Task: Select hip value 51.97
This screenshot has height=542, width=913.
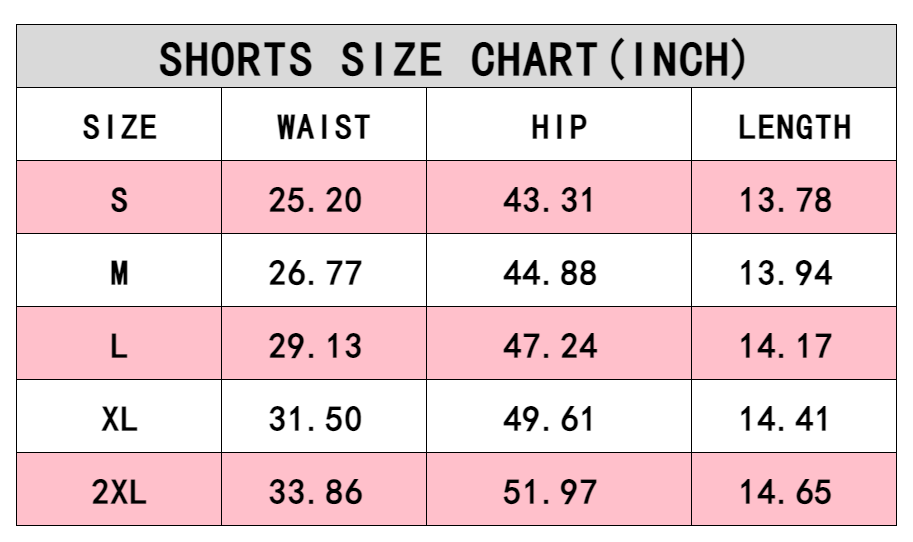Action: [x=549, y=492]
